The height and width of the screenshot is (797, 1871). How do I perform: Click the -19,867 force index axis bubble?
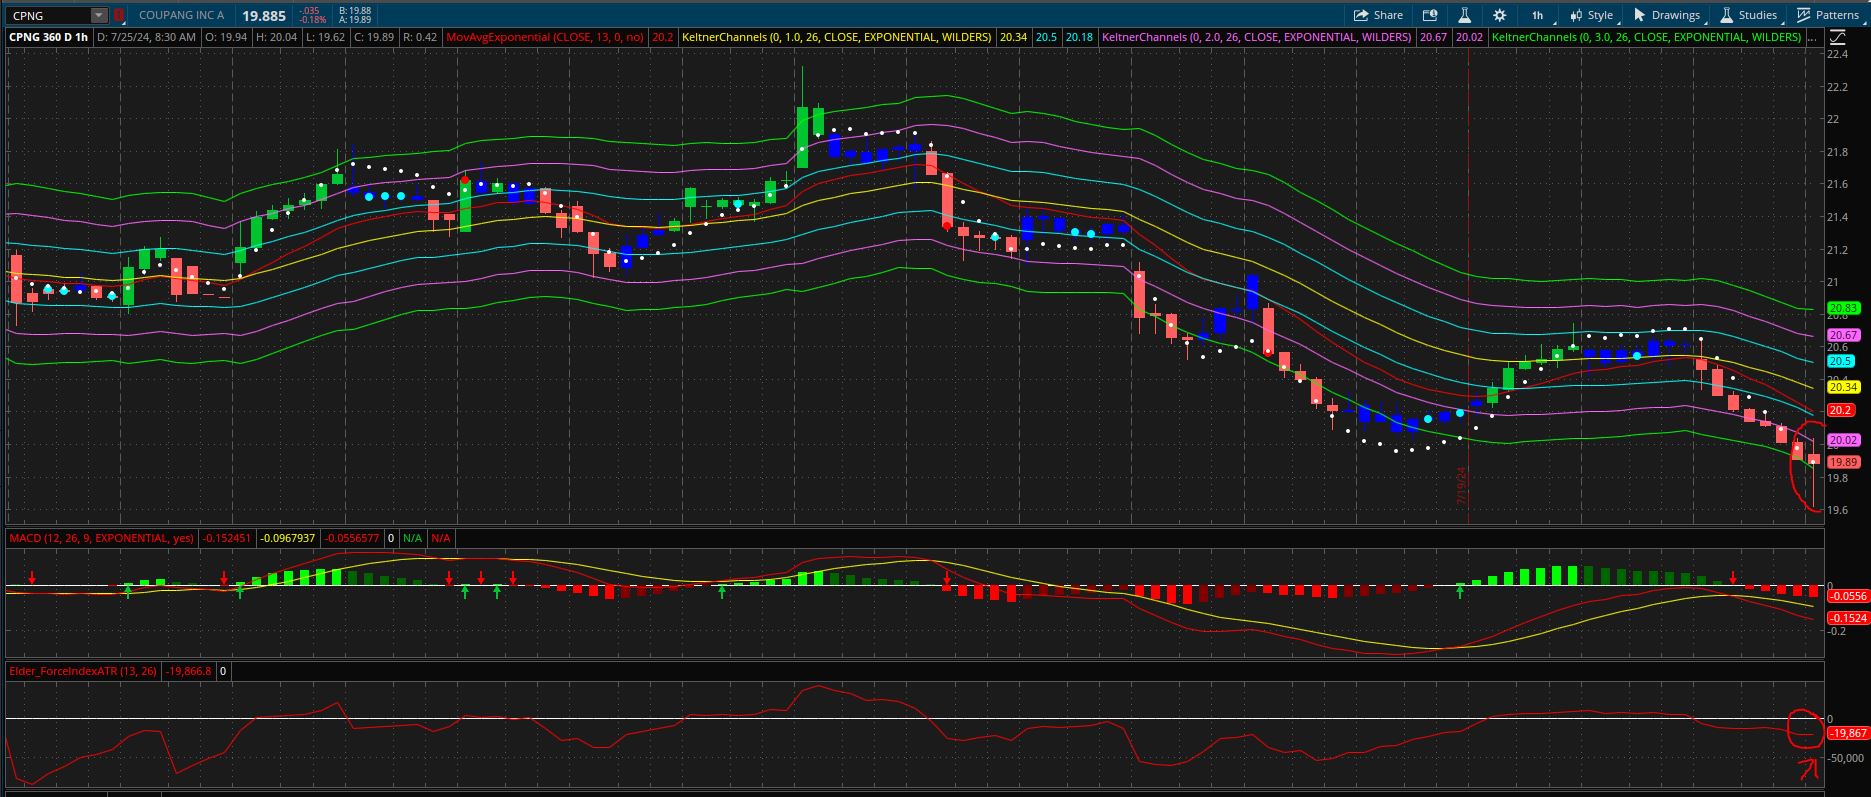click(x=1847, y=733)
